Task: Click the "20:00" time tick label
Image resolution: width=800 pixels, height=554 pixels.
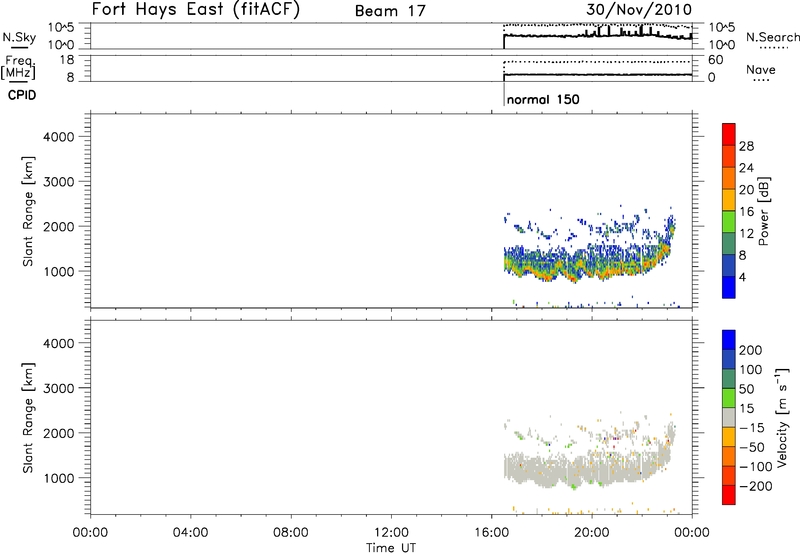Action: tap(591, 533)
